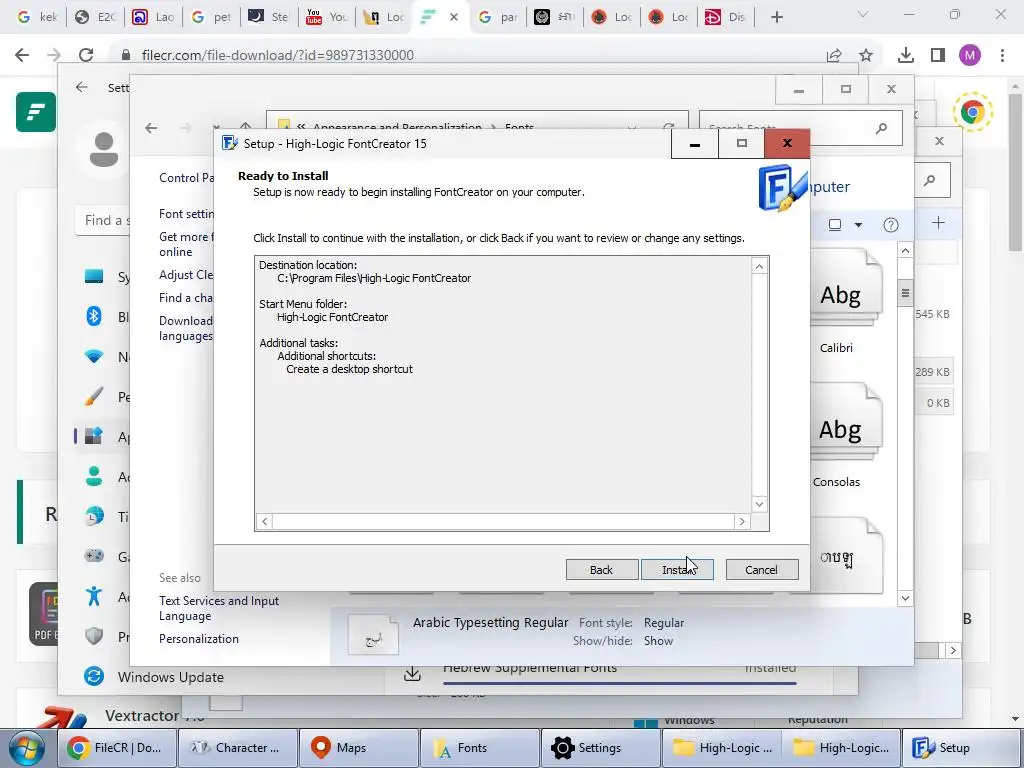Click the summary box scroll up arrow
The image size is (1024, 768).
coord(759,266)
